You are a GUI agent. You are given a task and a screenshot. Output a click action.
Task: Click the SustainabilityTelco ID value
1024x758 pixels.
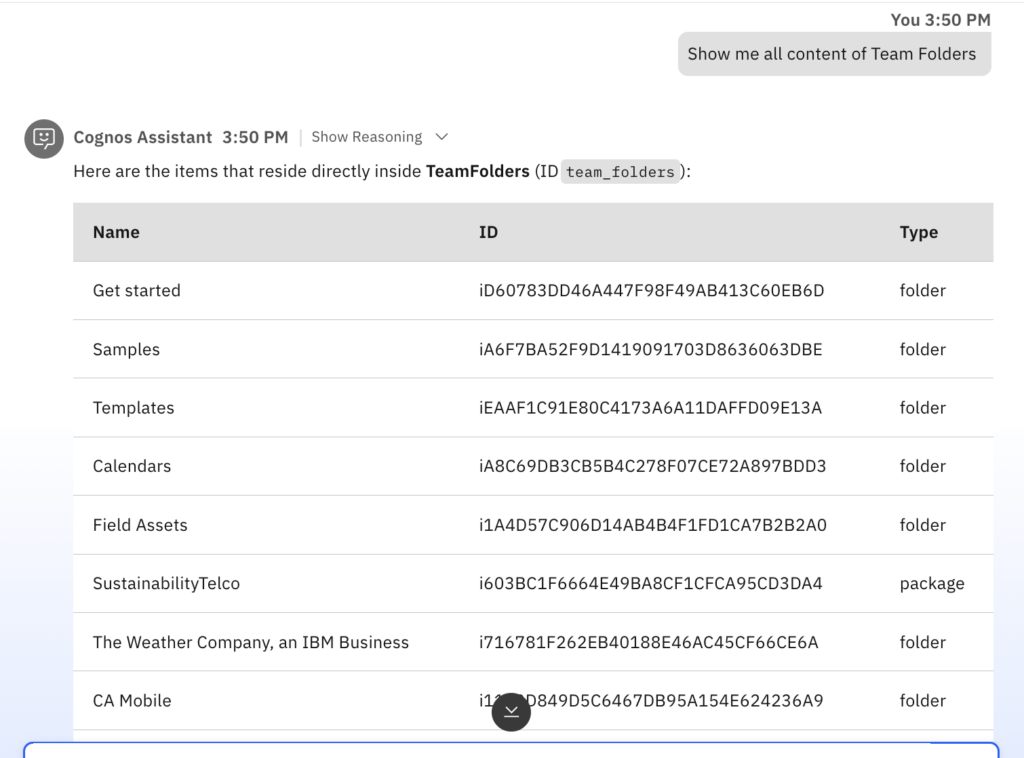point(650,583)
